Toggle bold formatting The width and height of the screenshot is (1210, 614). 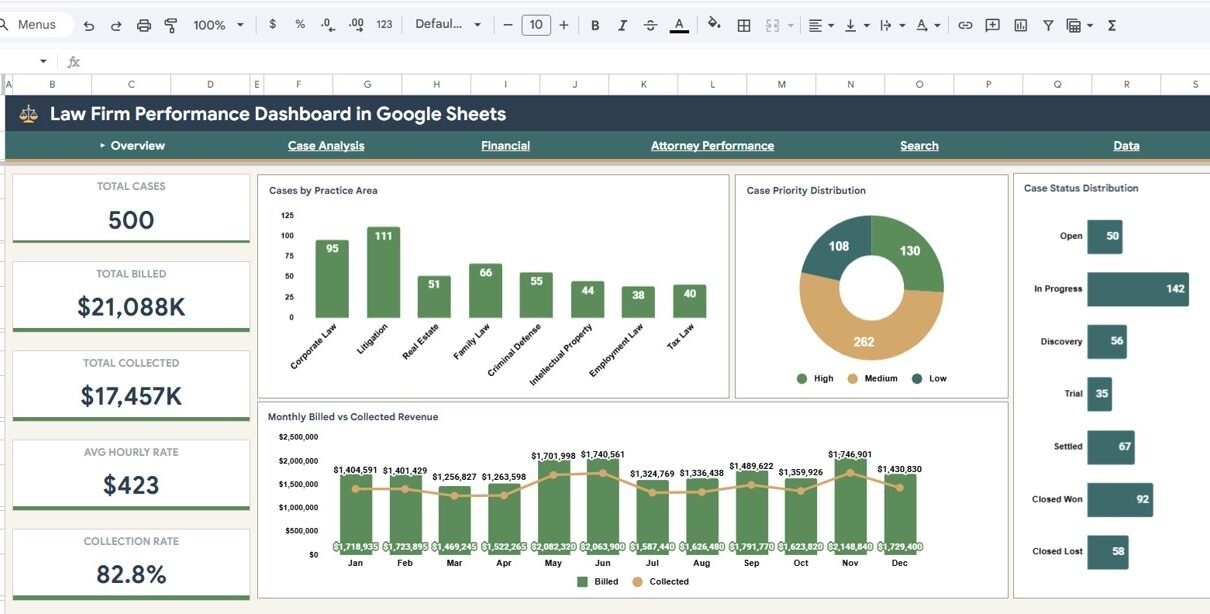tap(595, 25)
